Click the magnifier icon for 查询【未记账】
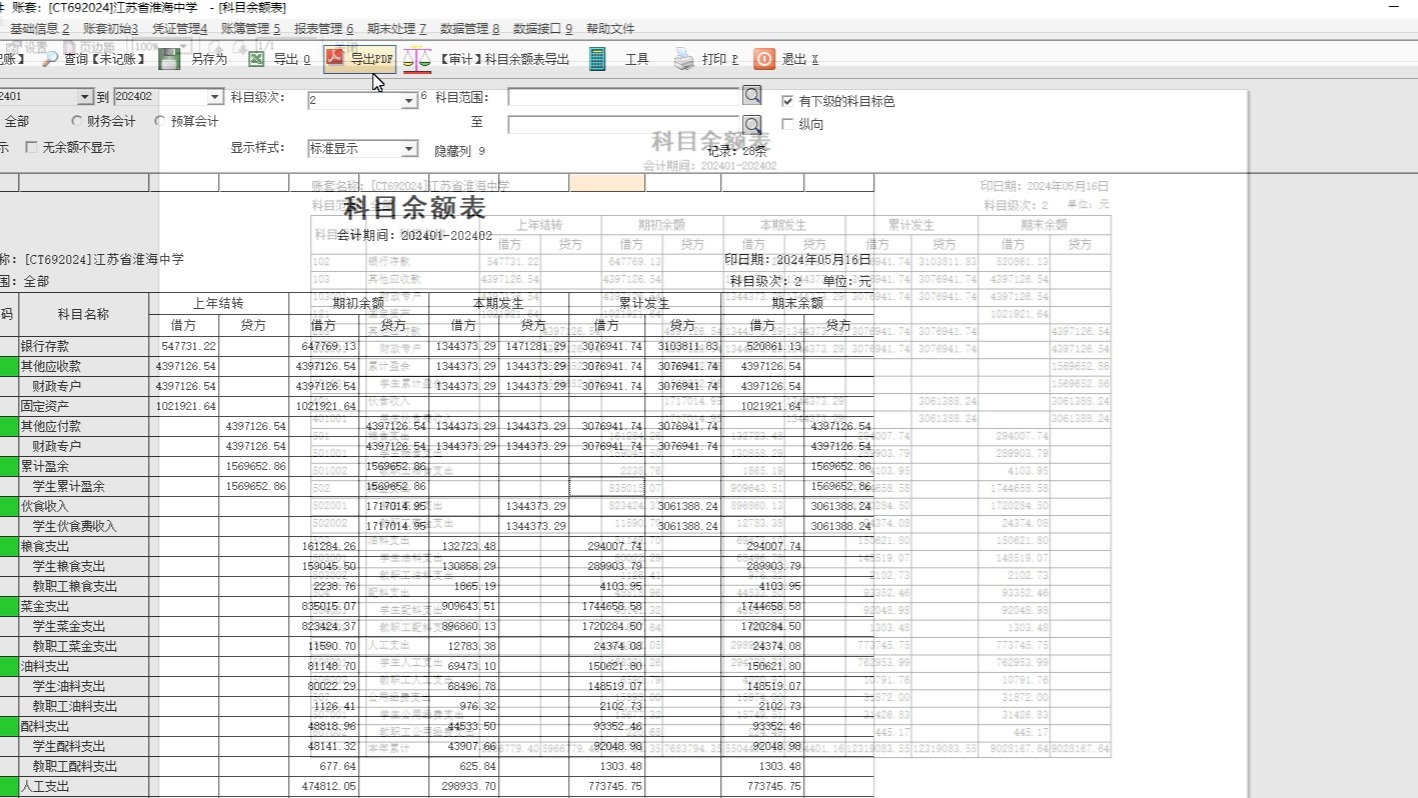The width and height of the screenshot is (1418, 798). (x=49, y=59)
